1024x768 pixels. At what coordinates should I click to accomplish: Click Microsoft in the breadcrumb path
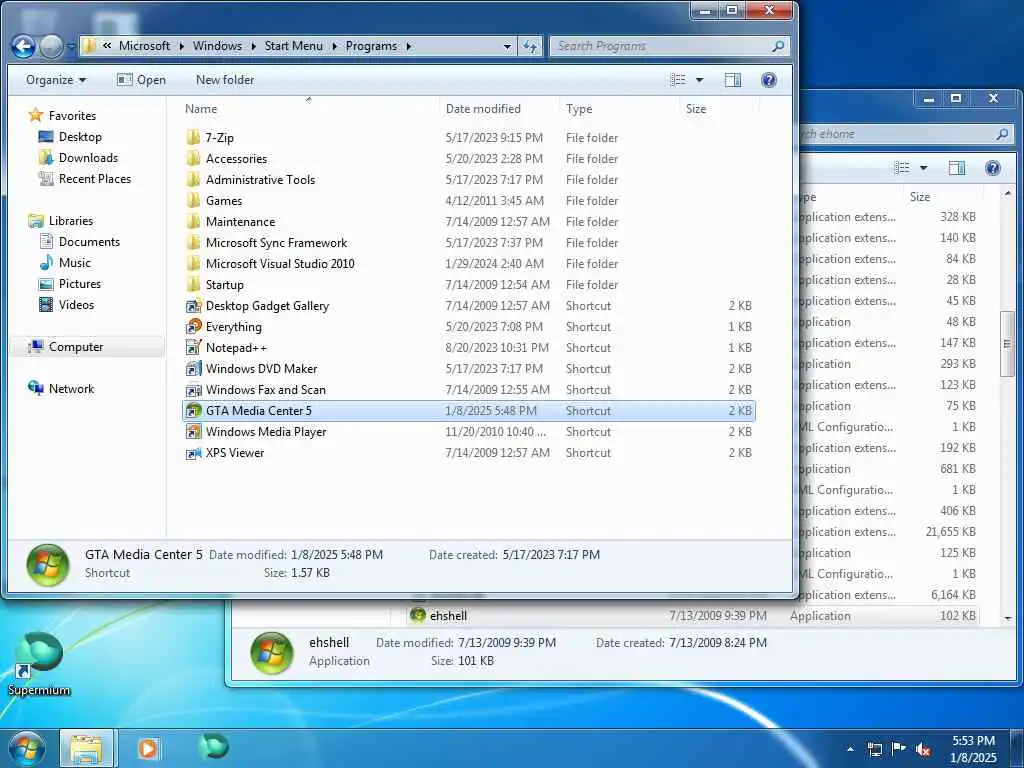[x=144, y=46]
